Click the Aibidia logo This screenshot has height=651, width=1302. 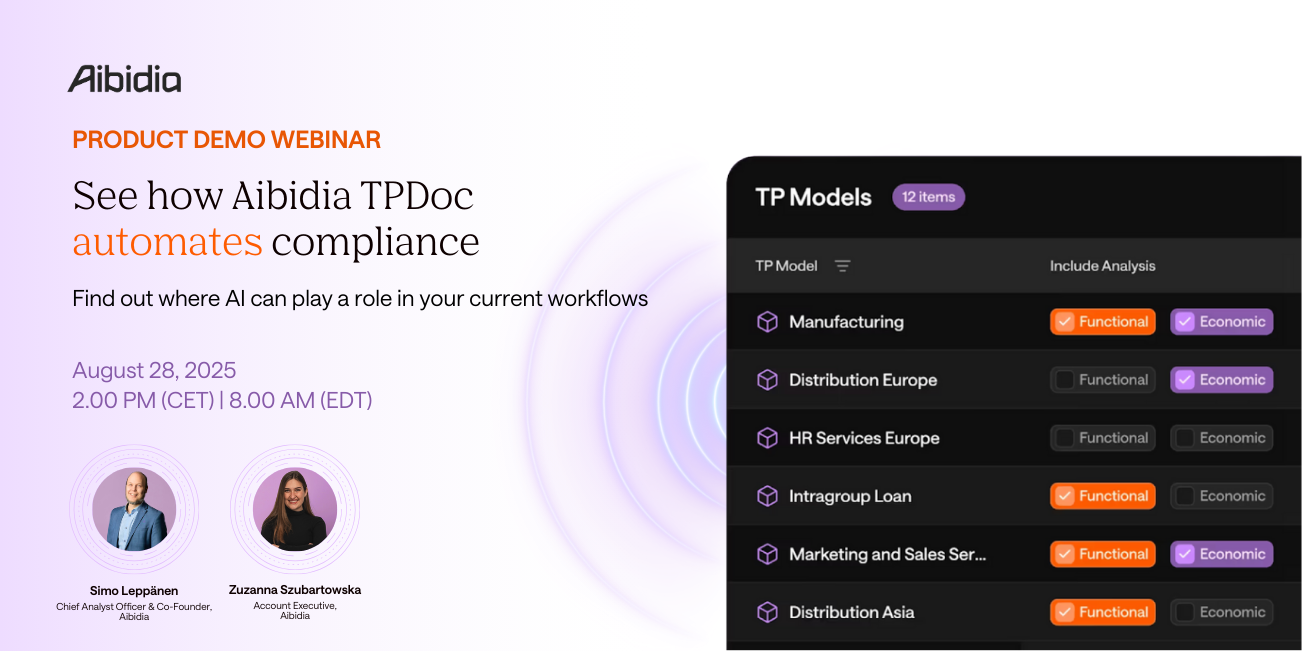[125, 79]
